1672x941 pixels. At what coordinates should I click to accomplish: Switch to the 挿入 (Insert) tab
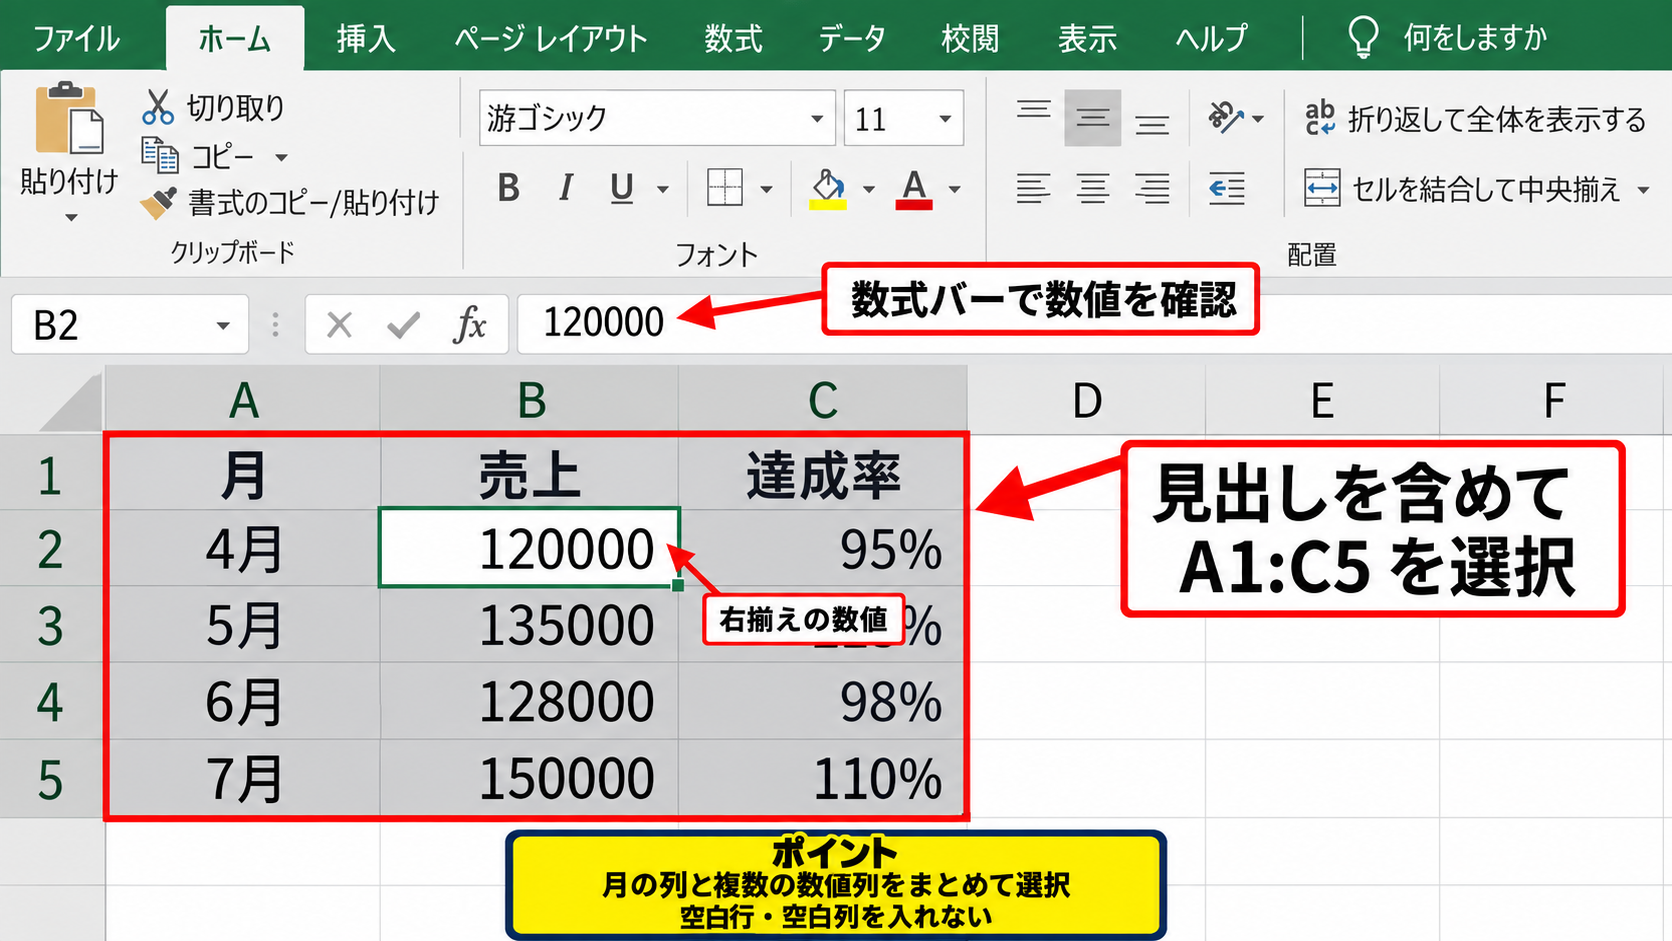[366, 38]
